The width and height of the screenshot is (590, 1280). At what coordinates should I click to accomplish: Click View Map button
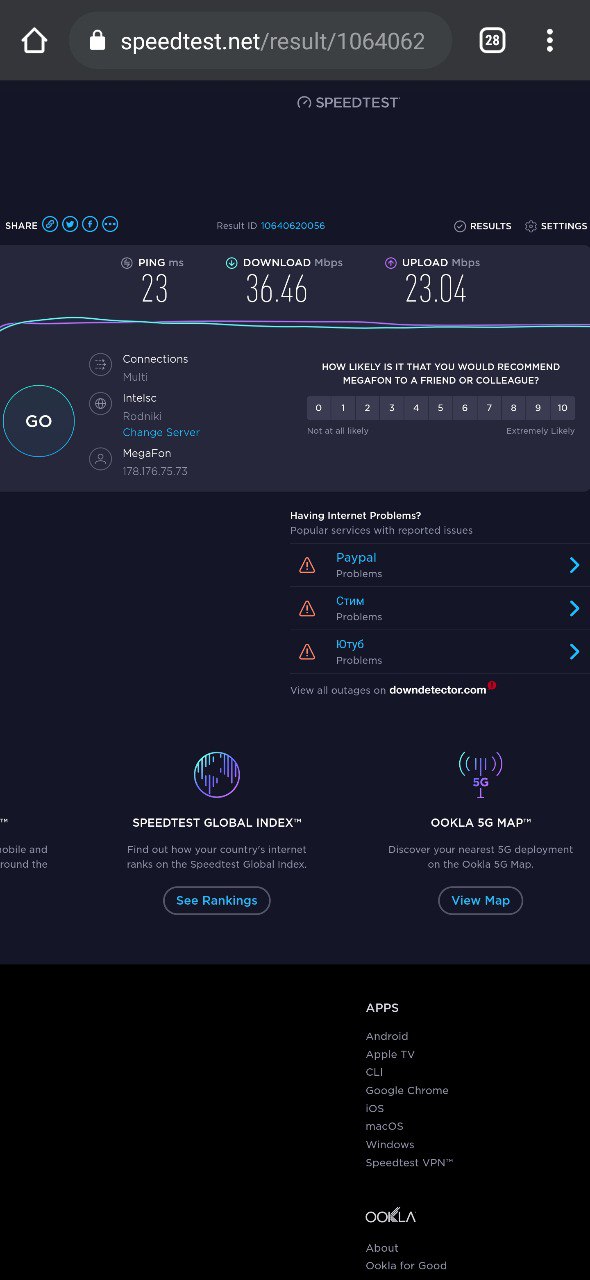480,901
